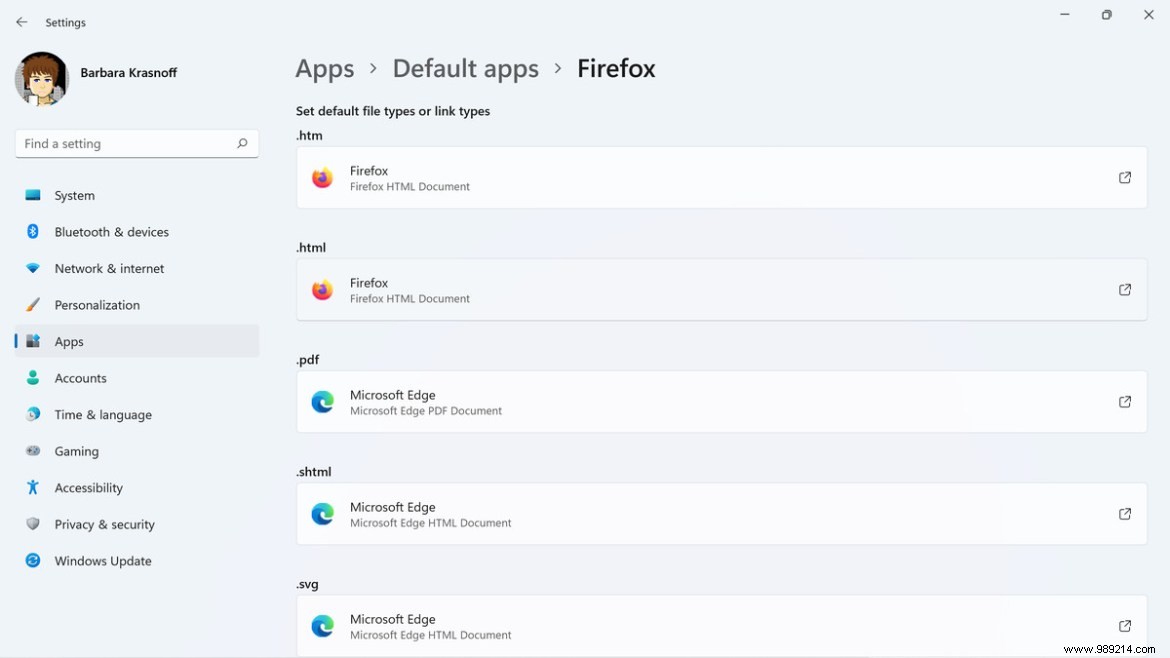Navigate back using the back arrow
The height and width of the screenshot is (658, 1170).
(21, 21)
